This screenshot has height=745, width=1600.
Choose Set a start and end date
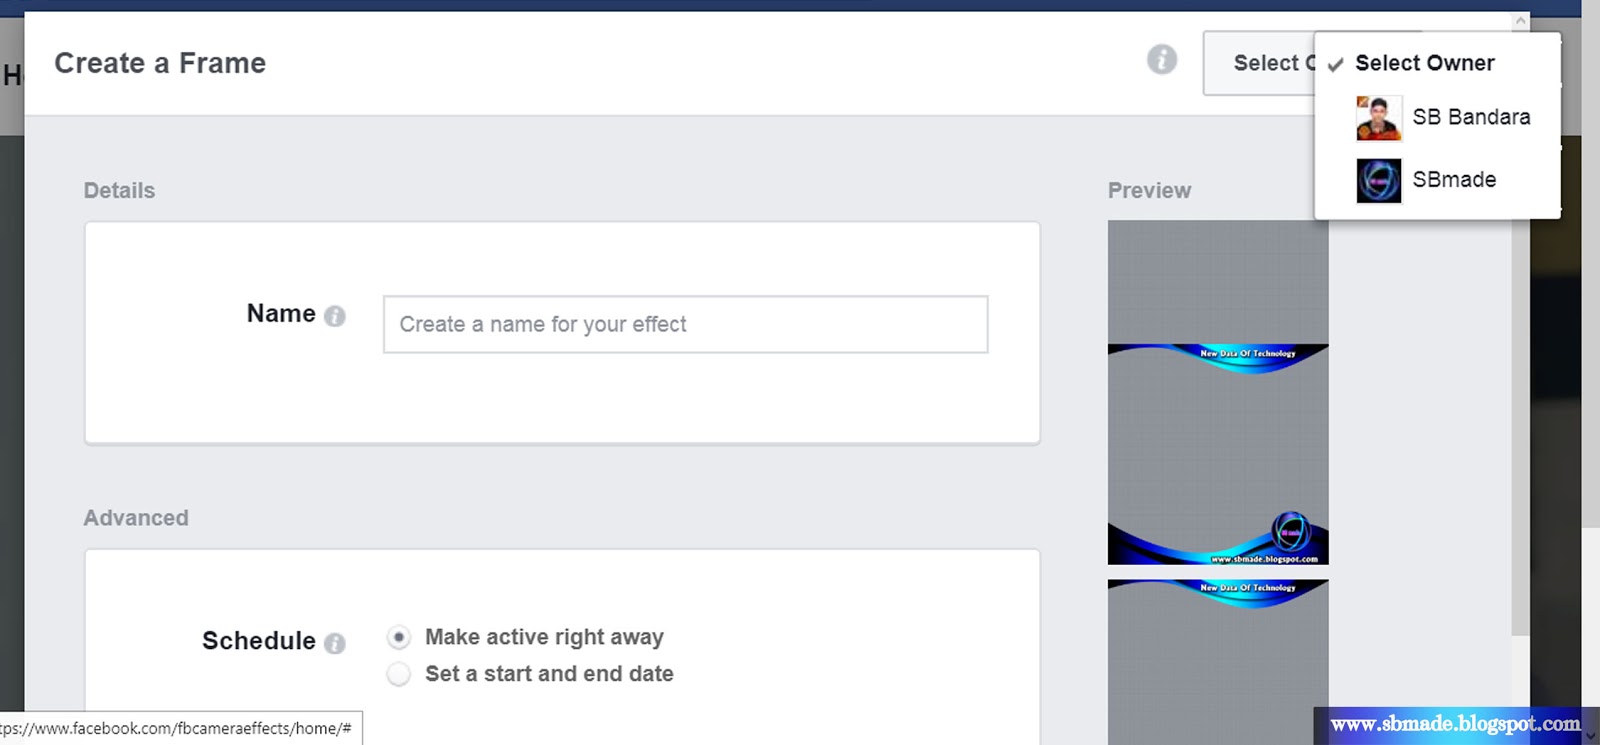[398, 674]
